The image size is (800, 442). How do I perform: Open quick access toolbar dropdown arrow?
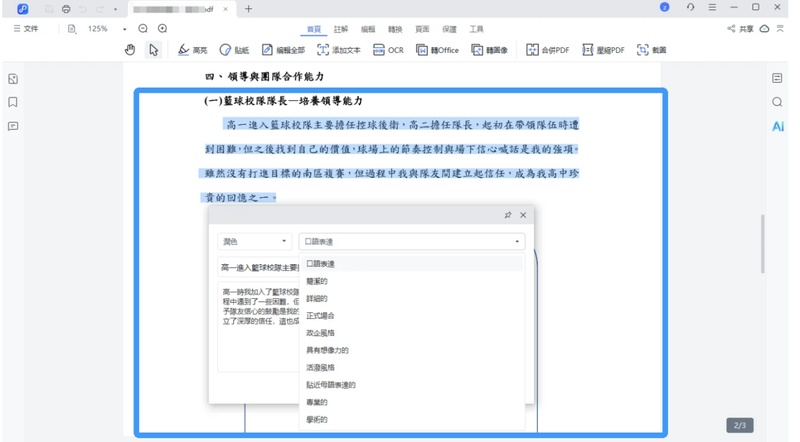point(115,9)
